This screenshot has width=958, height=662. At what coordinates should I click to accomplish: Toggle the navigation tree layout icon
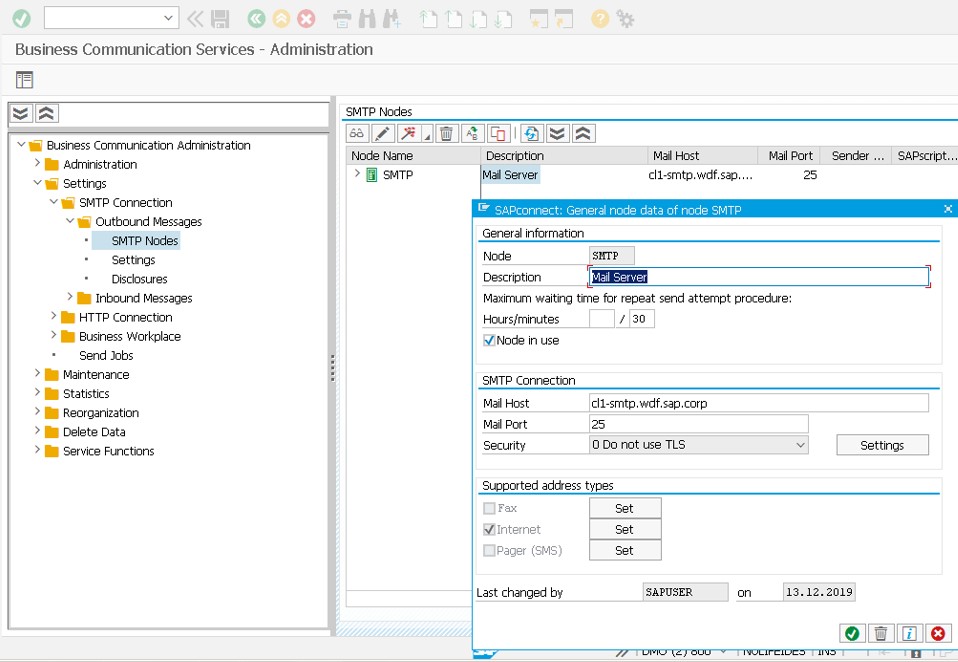(24, 80)
